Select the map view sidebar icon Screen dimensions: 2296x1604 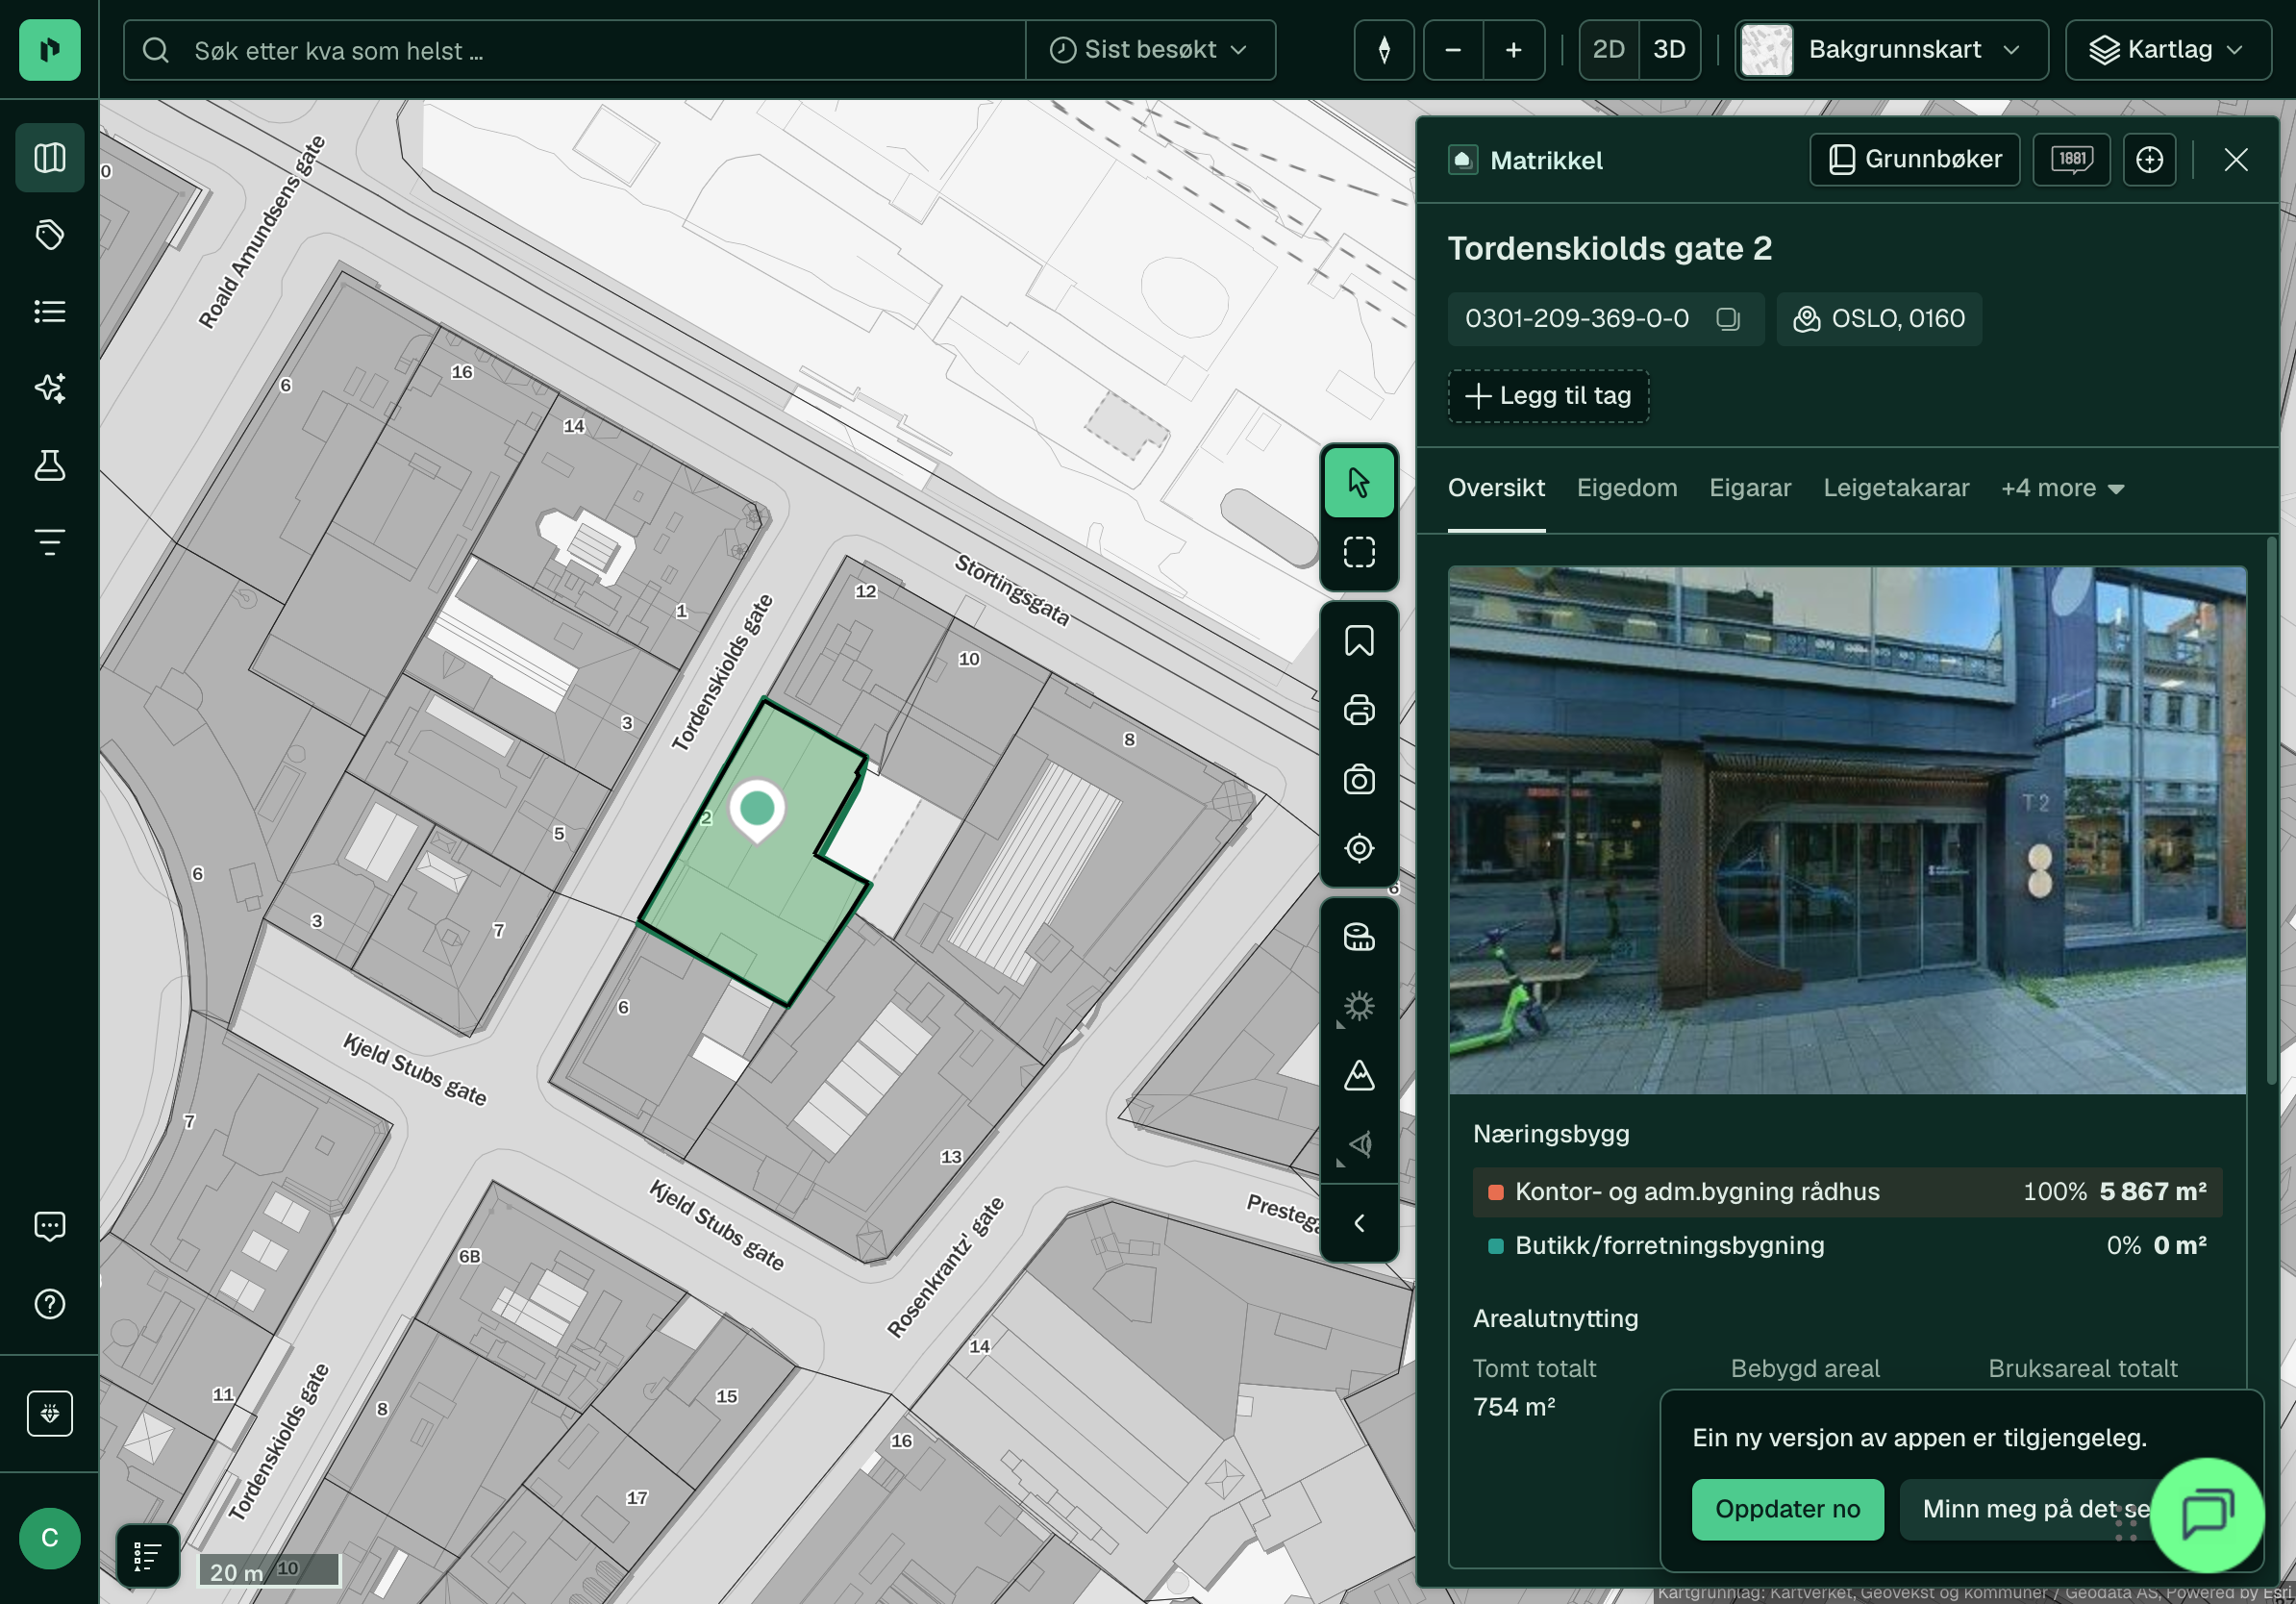click(49, 158)
